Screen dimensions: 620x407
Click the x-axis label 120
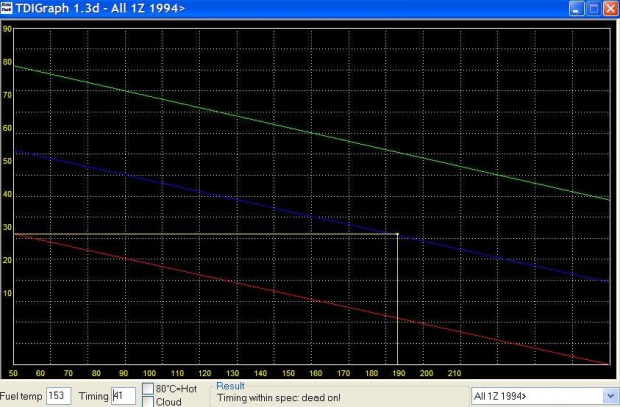point(205,373)
